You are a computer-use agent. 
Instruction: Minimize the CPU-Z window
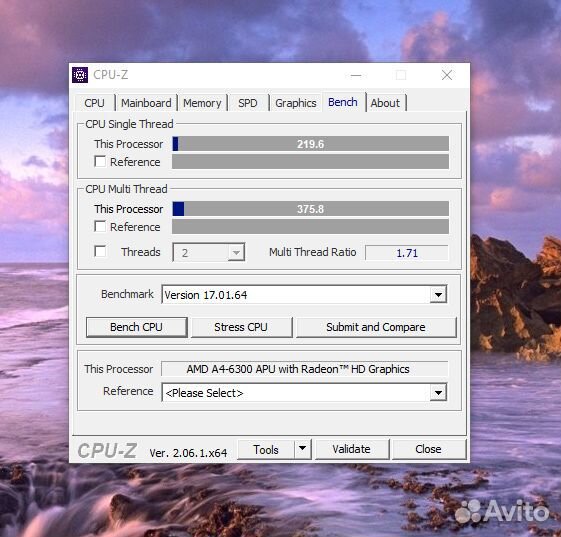(x=356, y=75)
